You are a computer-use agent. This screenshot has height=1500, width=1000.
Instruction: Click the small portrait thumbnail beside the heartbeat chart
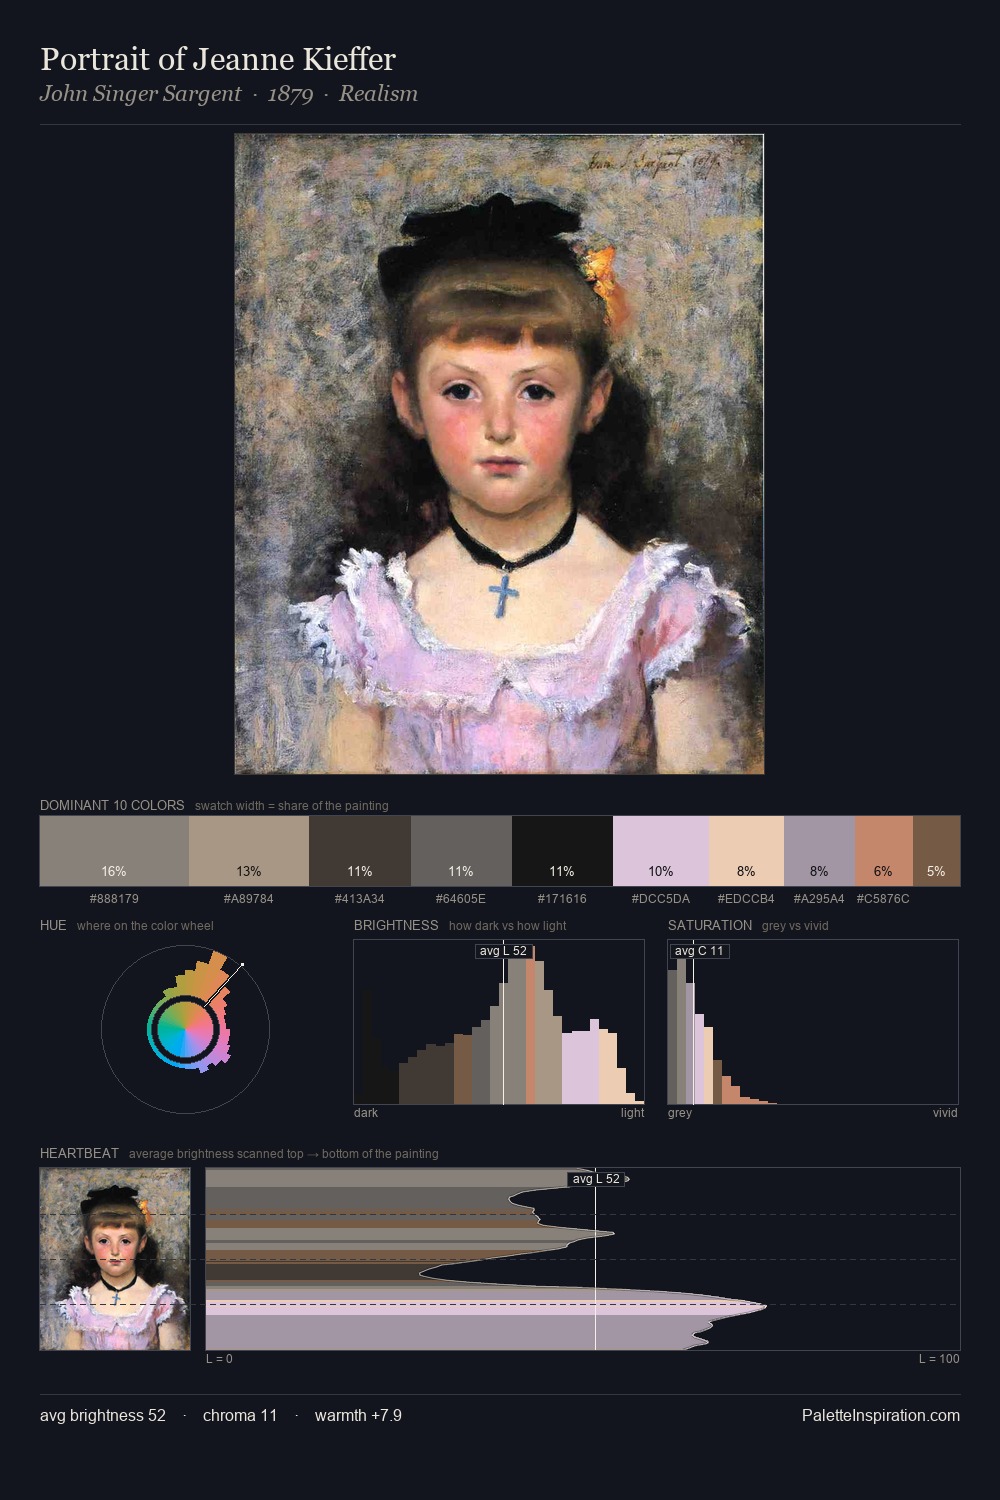(x=115, y=1259)
